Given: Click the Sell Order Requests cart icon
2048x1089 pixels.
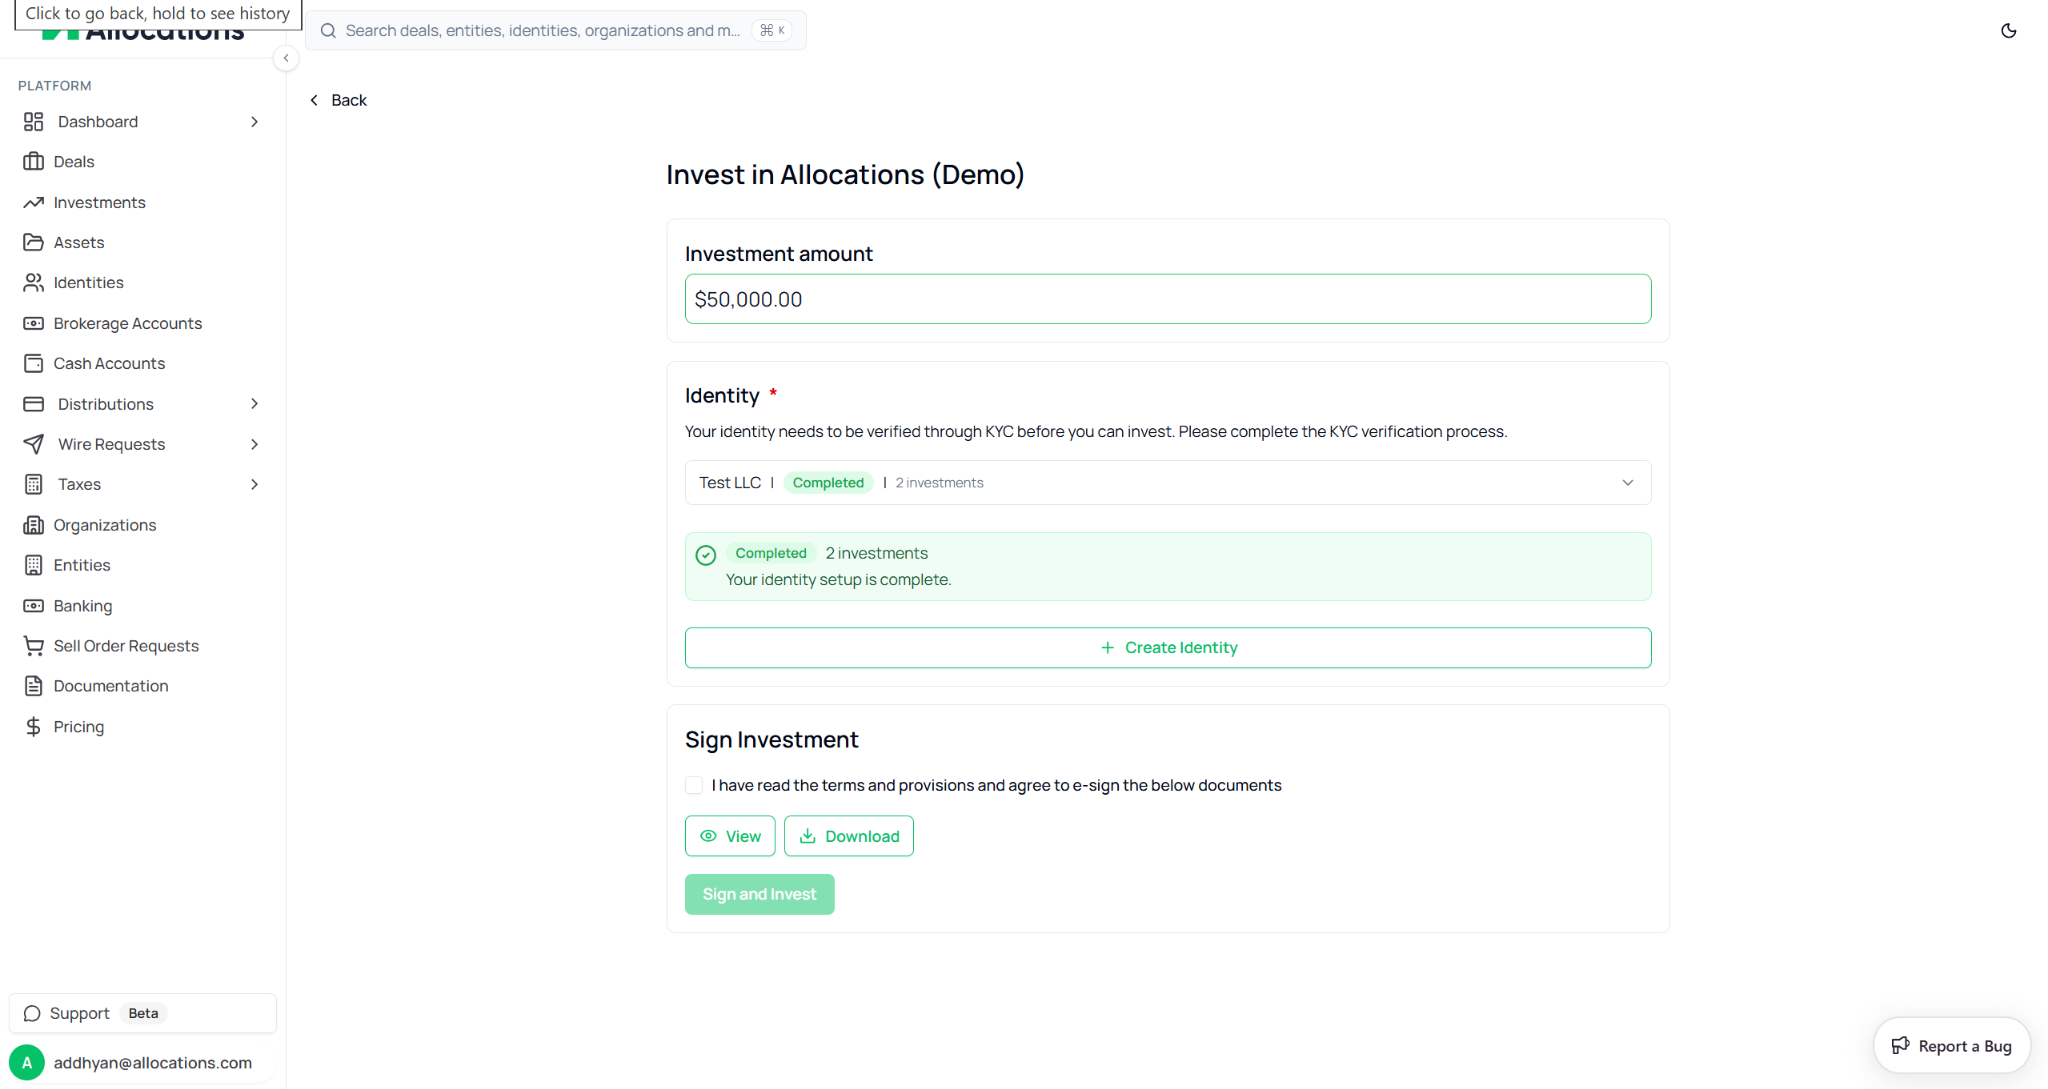Looking at the screenshot, I should pyautogui.click(x=33, y=646).
